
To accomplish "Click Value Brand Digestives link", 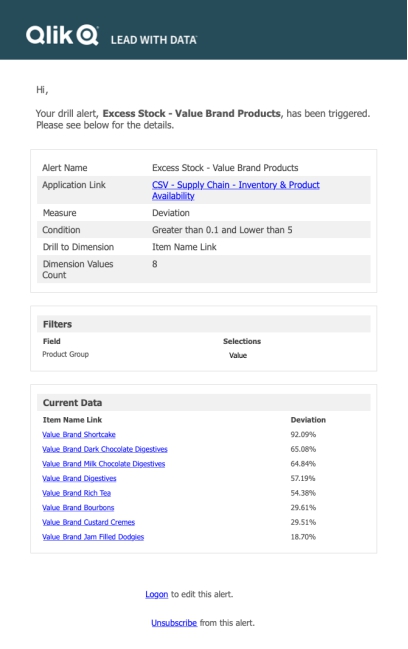I will 79,478.
